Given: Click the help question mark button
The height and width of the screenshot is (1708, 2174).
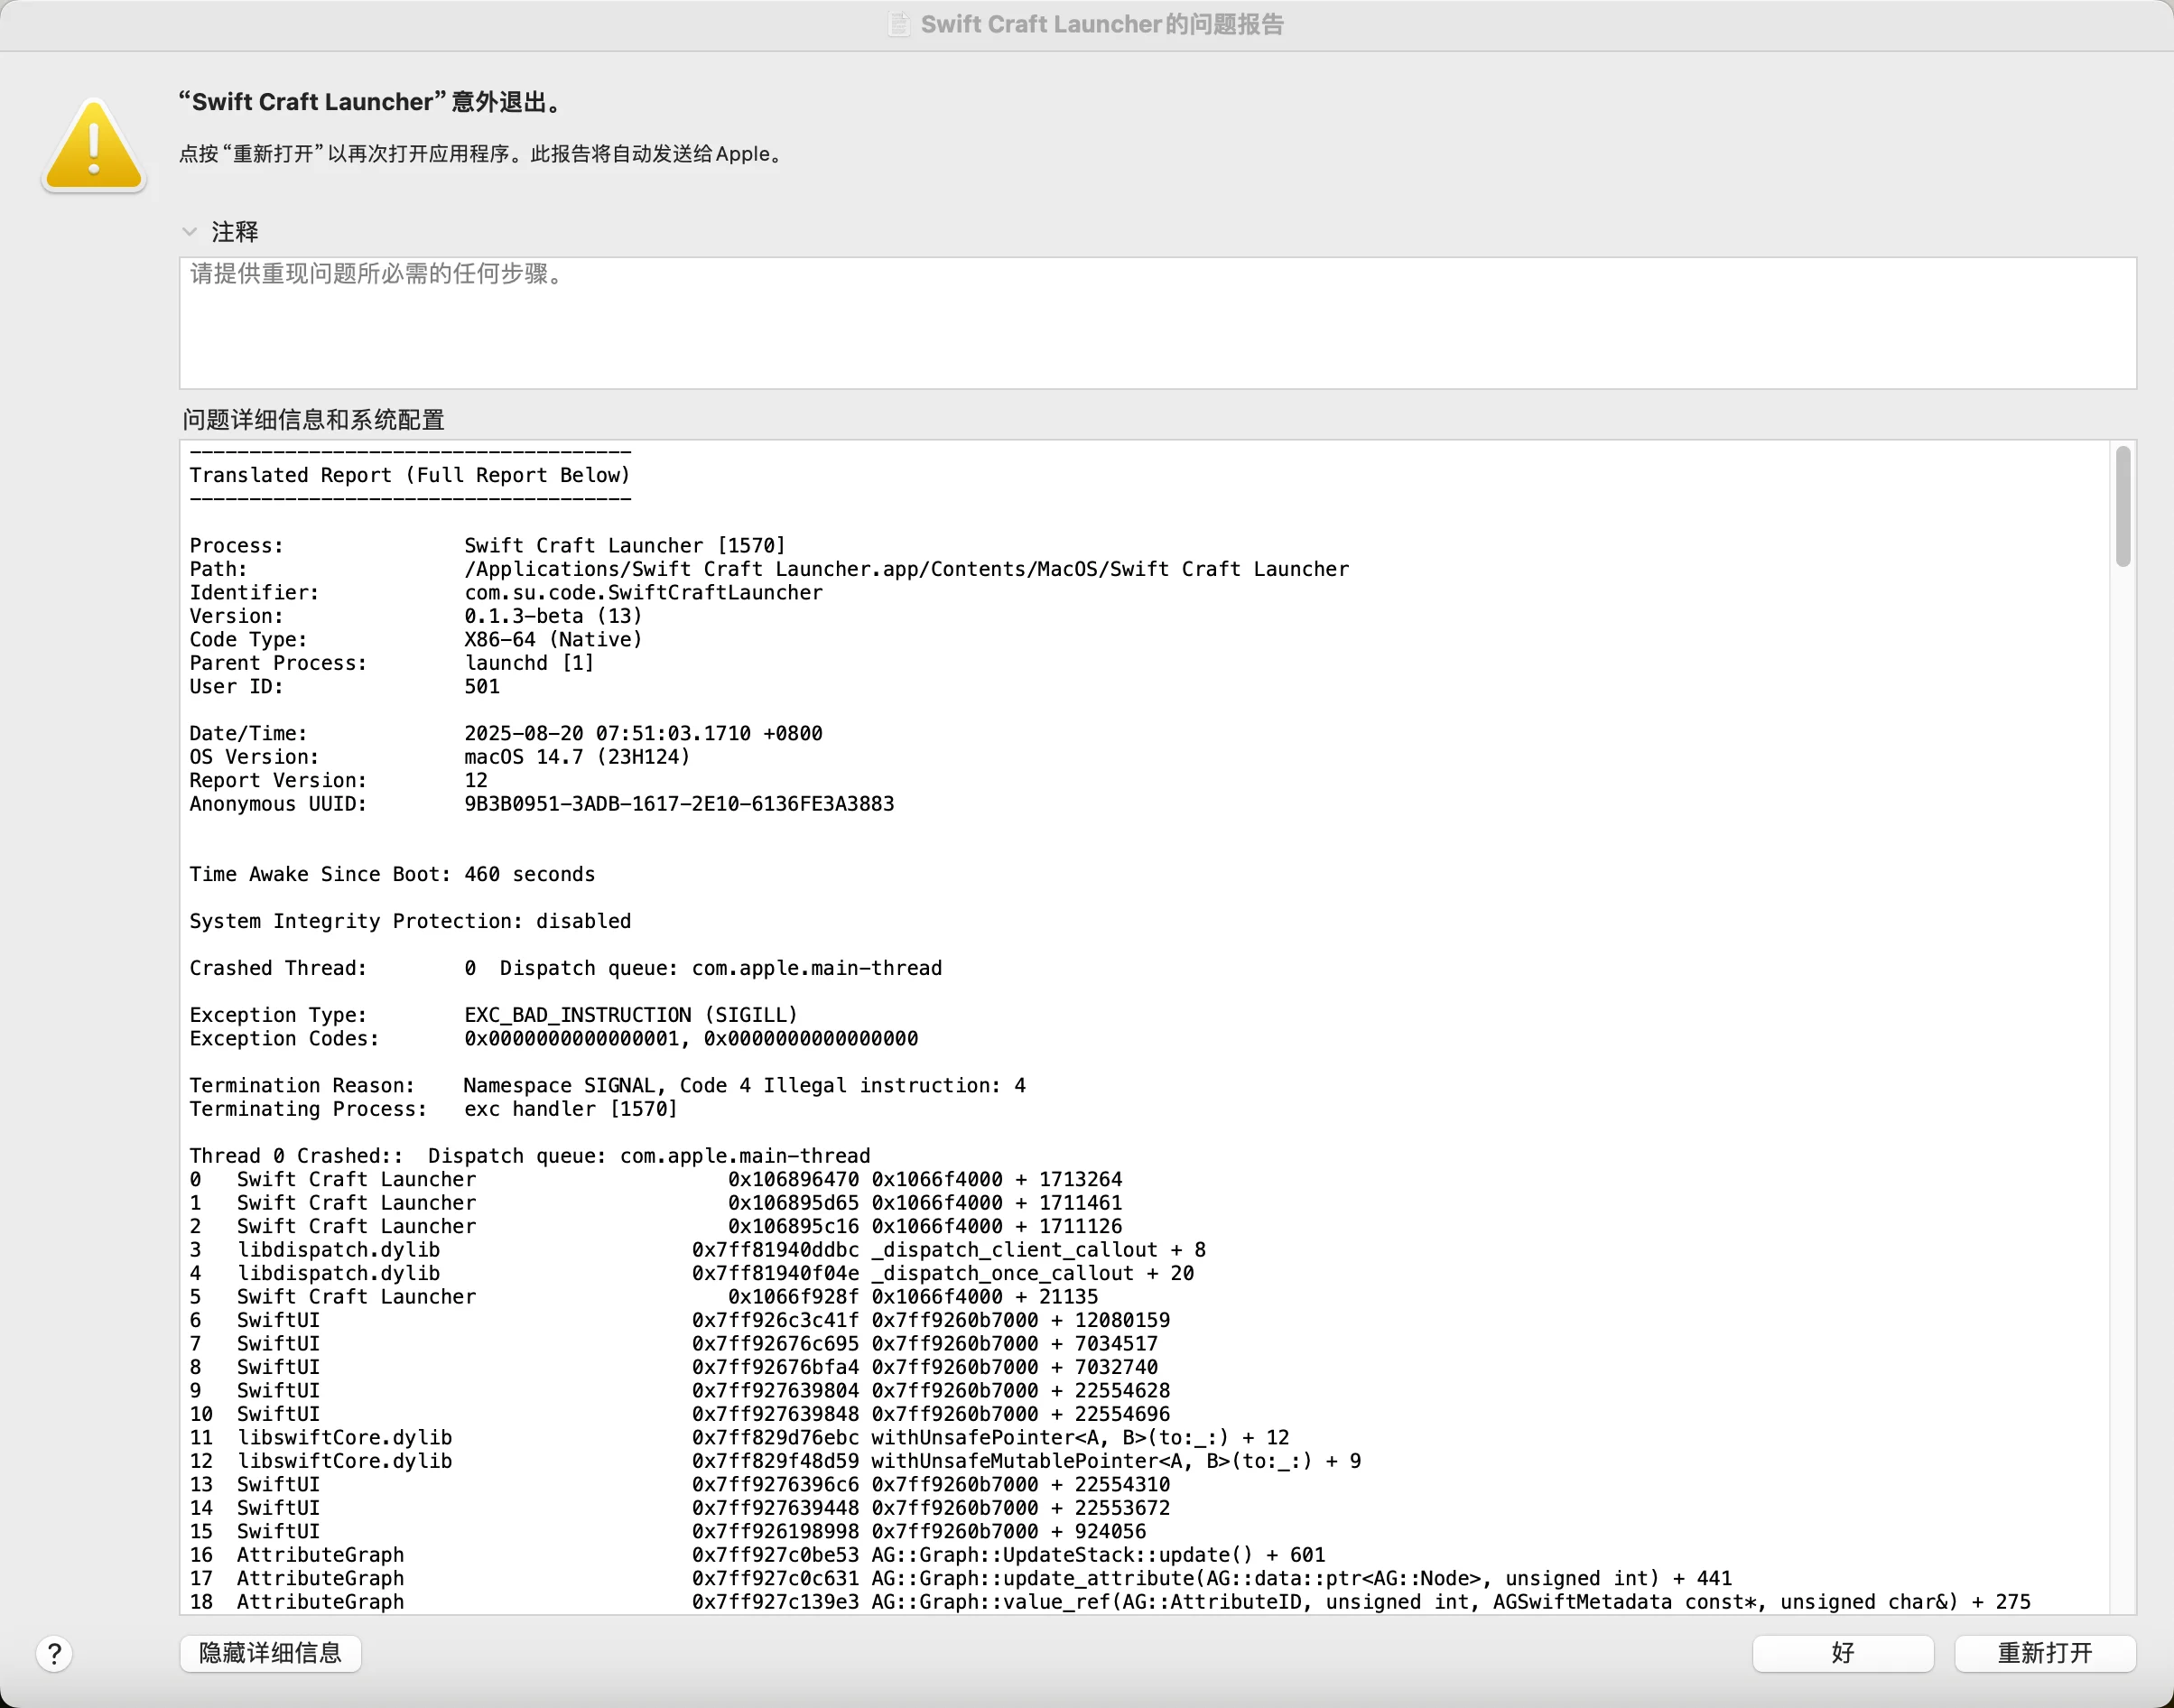Looking at the screenshot, I should [x=54, y=1654].
